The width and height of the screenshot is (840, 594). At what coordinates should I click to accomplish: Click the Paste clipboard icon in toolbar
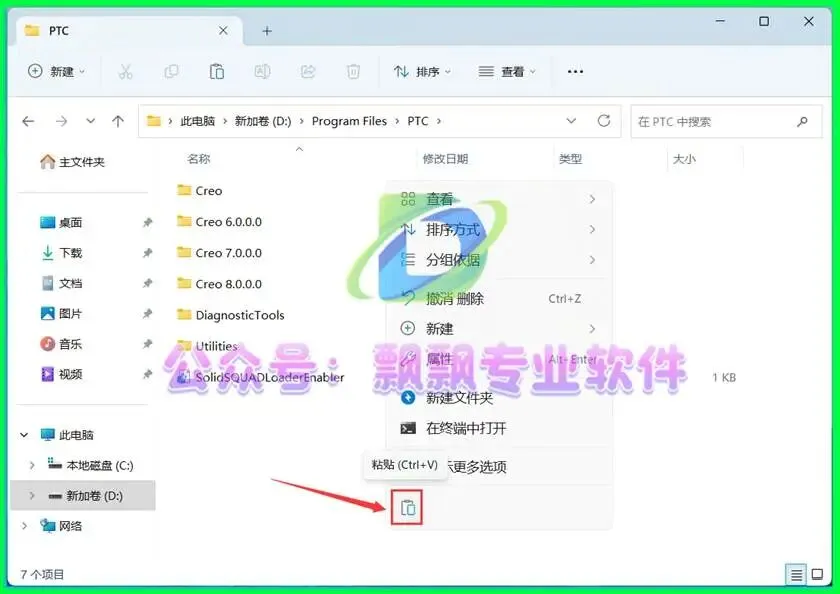click(x=216, y=71)
